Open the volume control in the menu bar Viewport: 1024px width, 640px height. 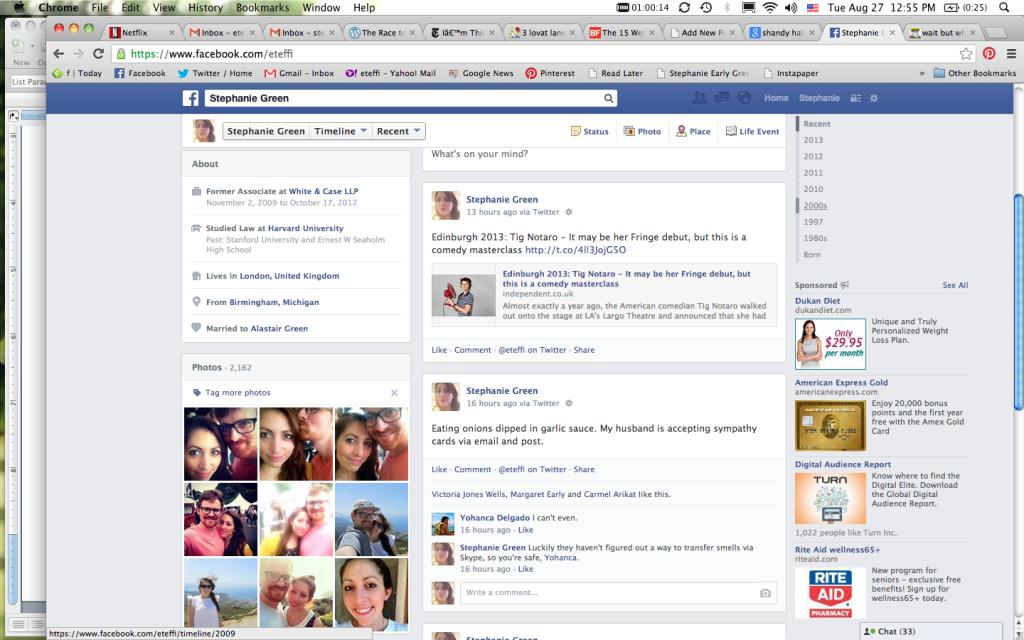[790, 8]
